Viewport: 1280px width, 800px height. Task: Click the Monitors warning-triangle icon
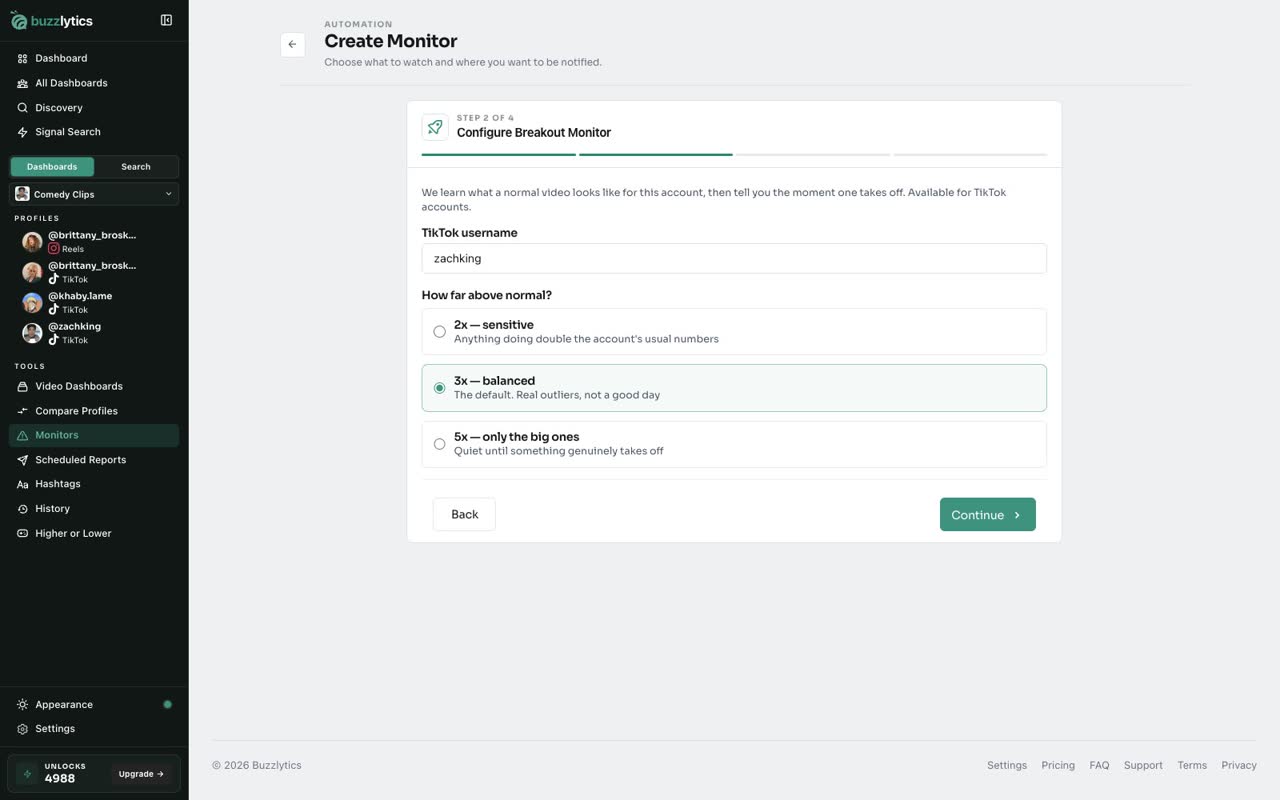(23, 435)
